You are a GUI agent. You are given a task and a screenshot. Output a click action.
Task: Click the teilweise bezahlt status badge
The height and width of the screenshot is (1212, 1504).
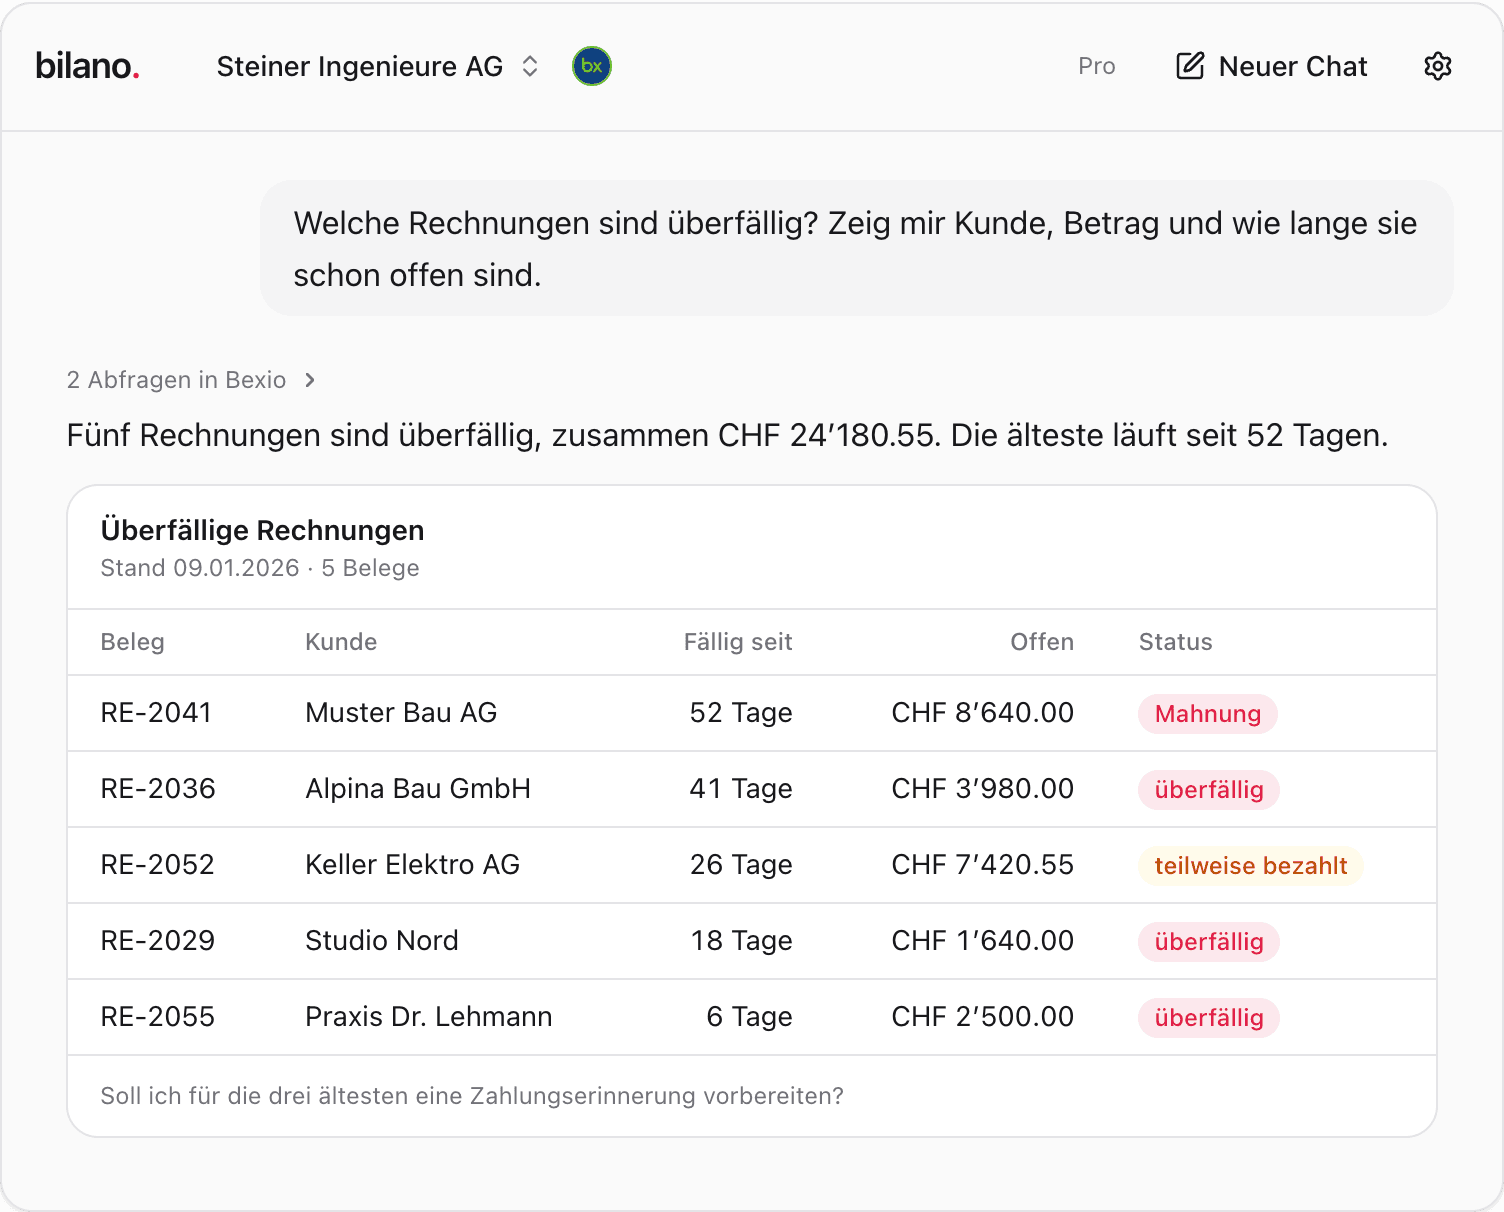click(x=1251, y=866)
